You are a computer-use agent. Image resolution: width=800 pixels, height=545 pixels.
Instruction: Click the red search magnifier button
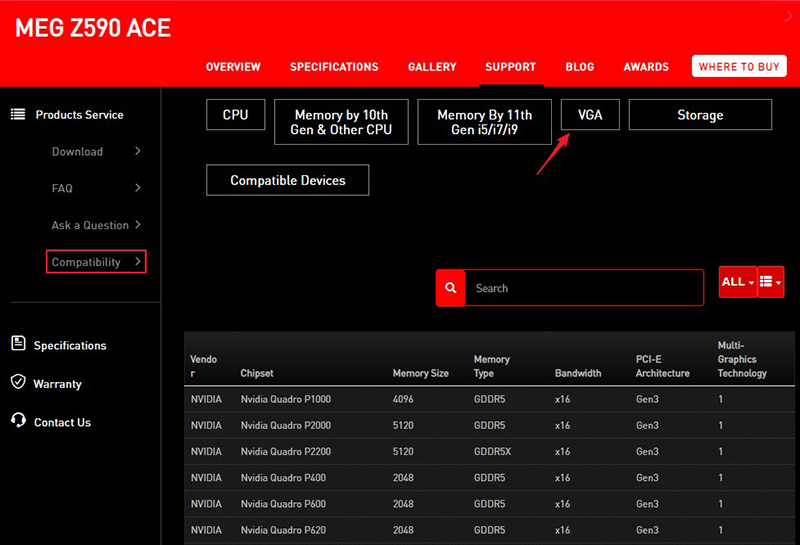(450, 288)
